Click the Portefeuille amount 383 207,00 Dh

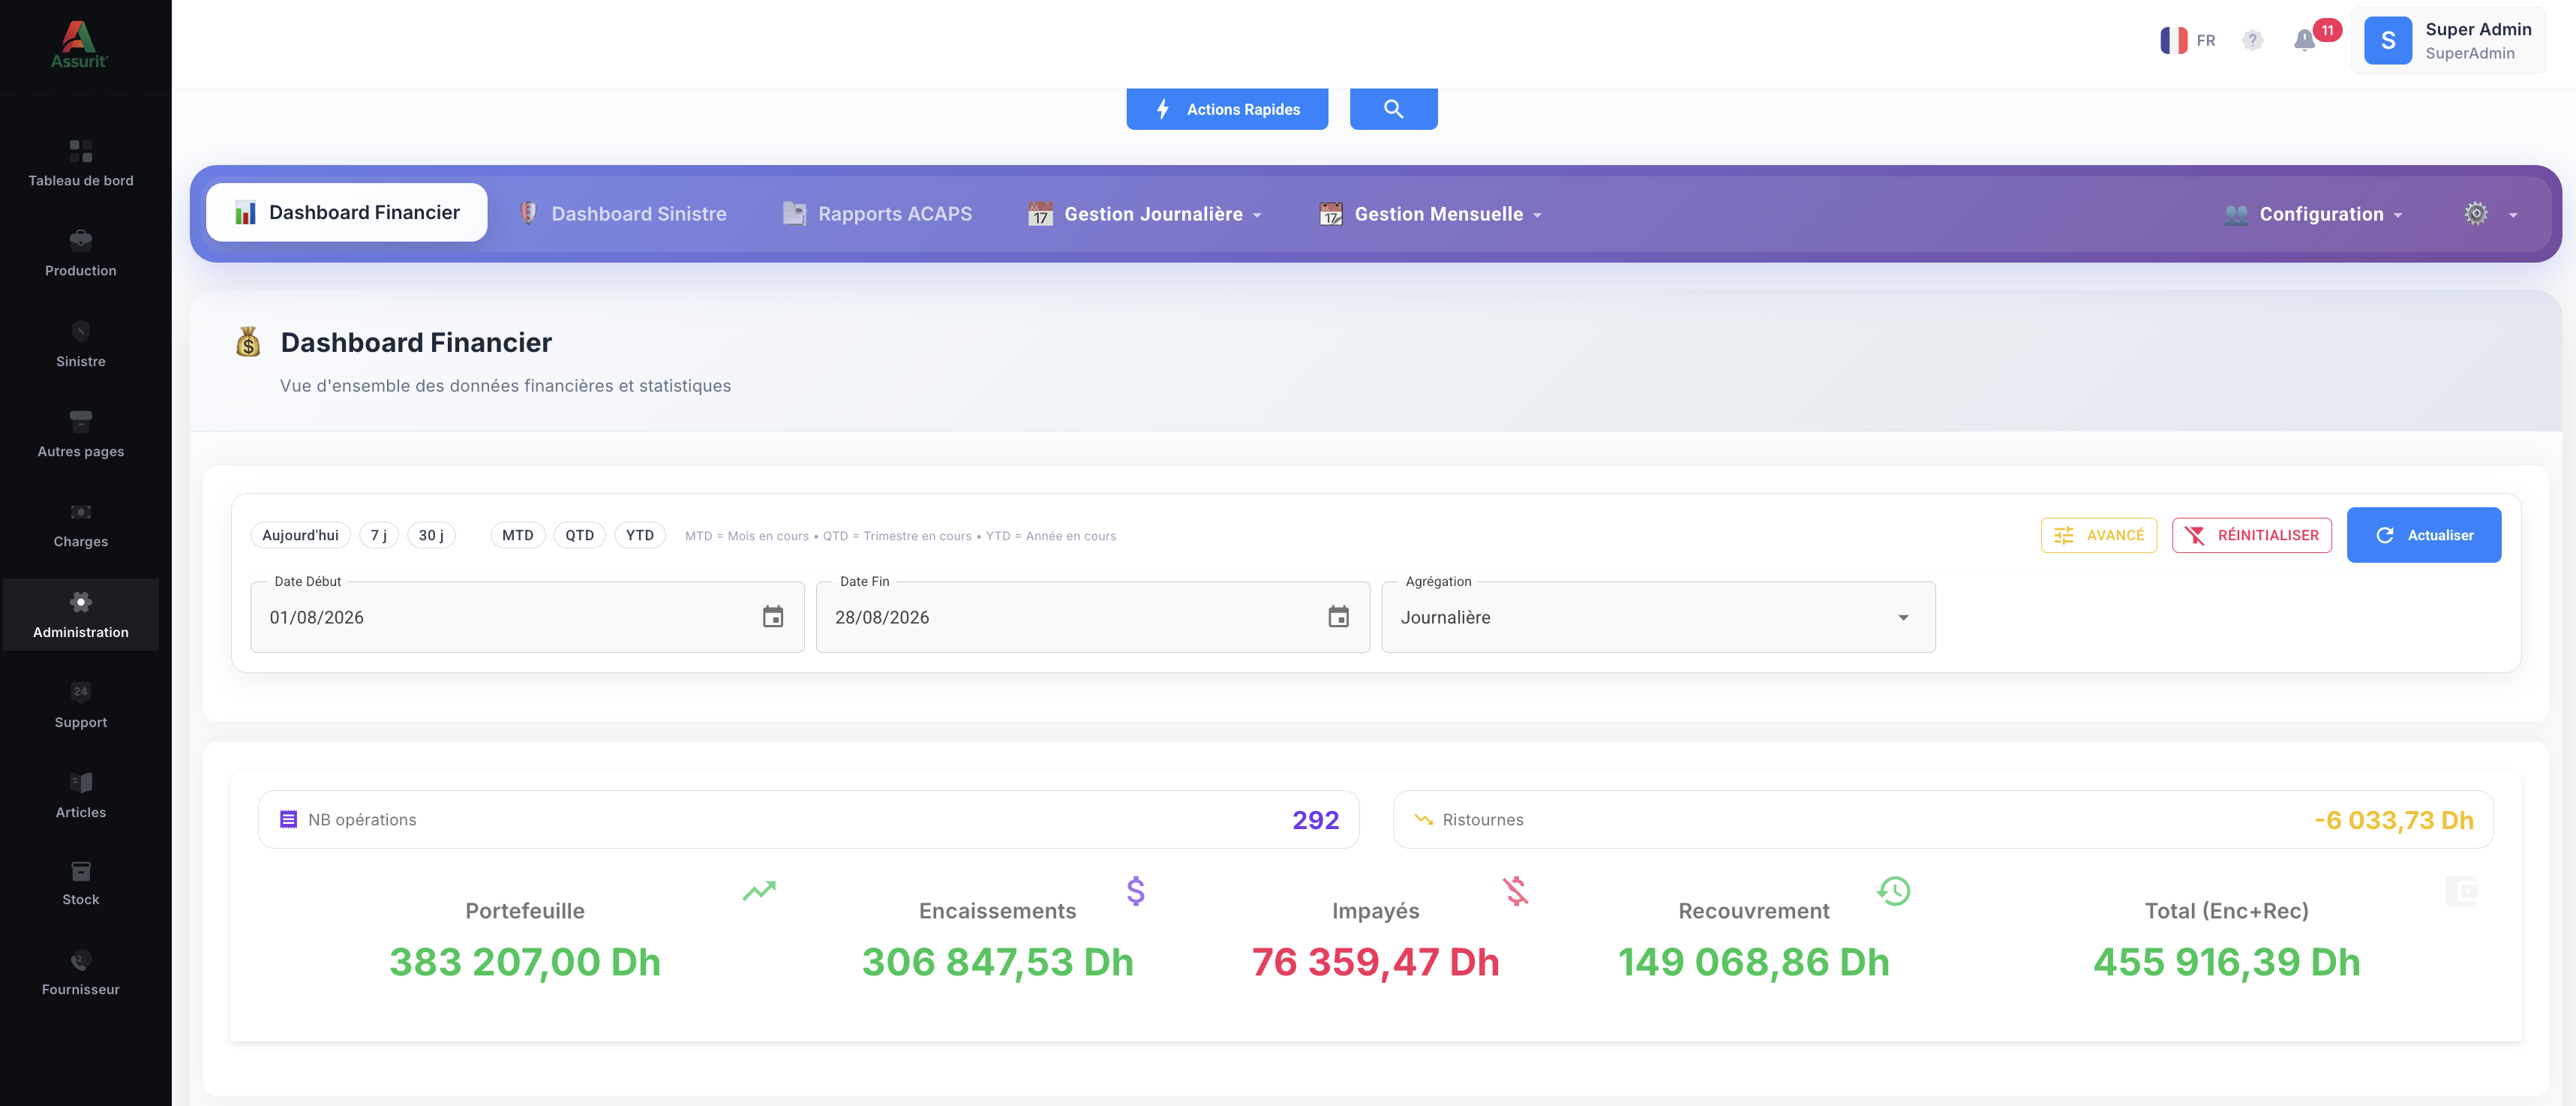click(525, 962)
